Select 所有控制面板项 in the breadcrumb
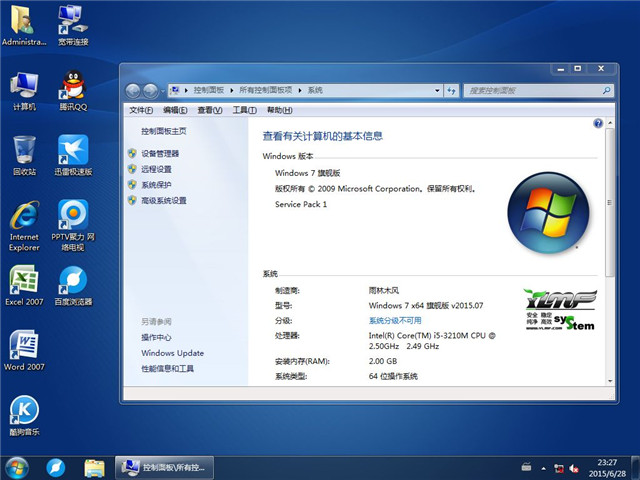 265,90
